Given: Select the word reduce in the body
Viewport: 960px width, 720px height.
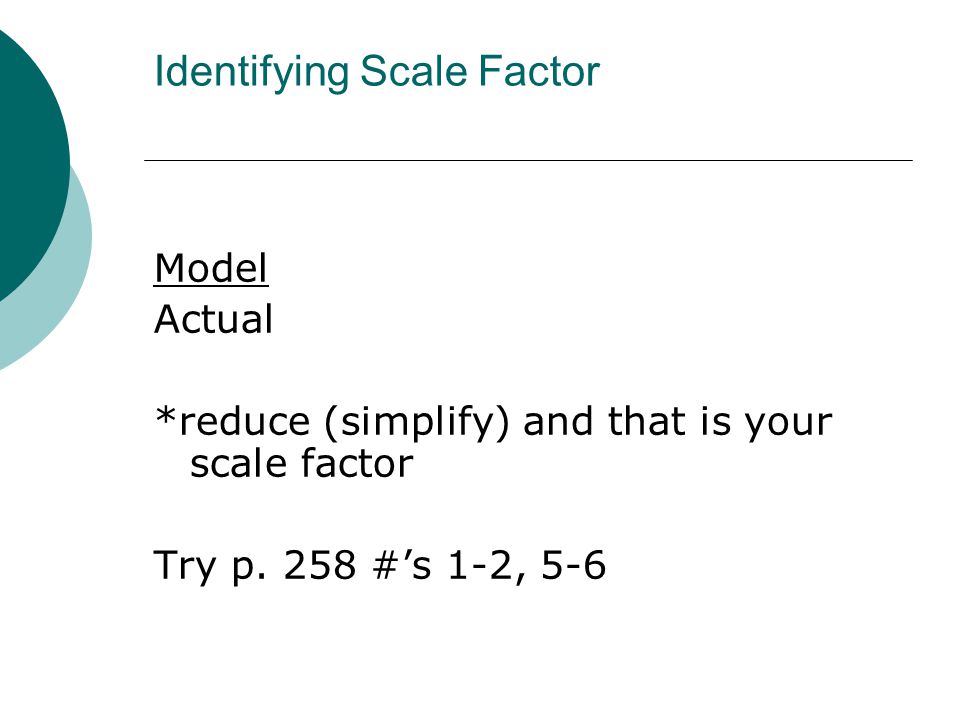Looking at the screenshot, I should click(x=245, y=422).
